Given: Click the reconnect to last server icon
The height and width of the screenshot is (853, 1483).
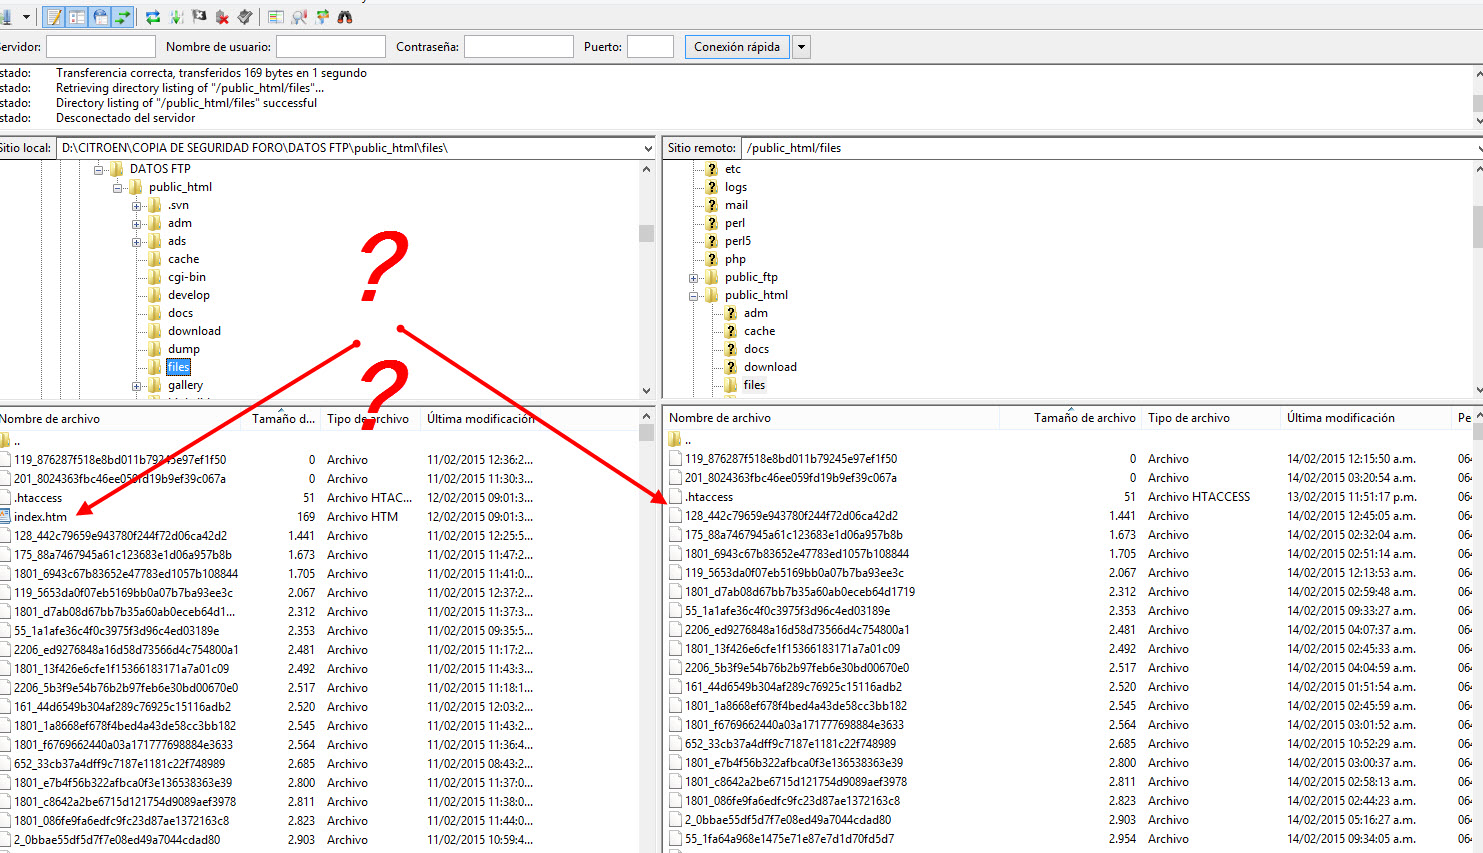Looking at the screenshot, I should 245,17.
